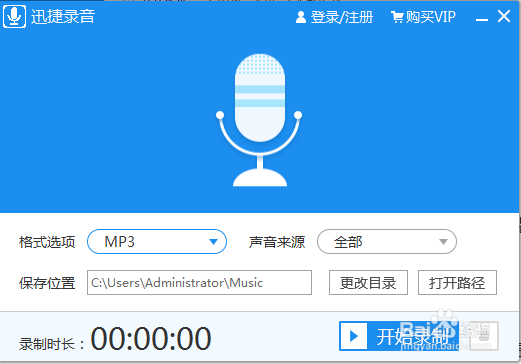Click the 格式选项 label
This screenshot has height=364, width=521.
[x=47, y=242]
